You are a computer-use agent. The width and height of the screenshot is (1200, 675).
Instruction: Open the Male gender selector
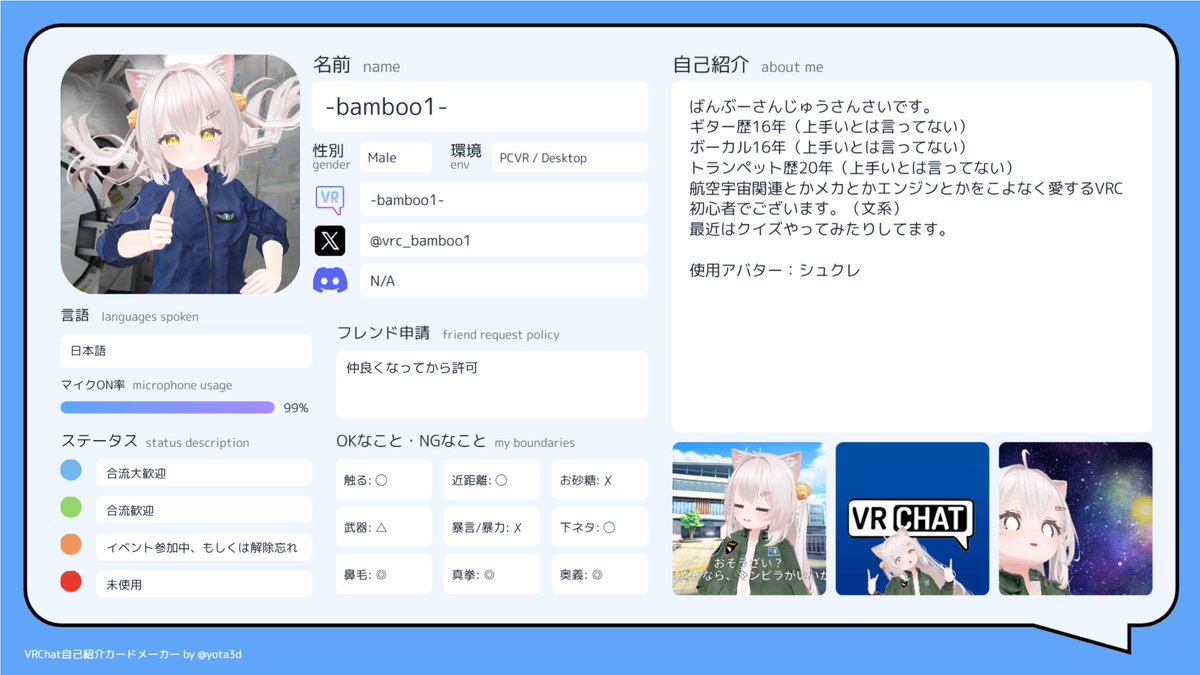point(396,157)
